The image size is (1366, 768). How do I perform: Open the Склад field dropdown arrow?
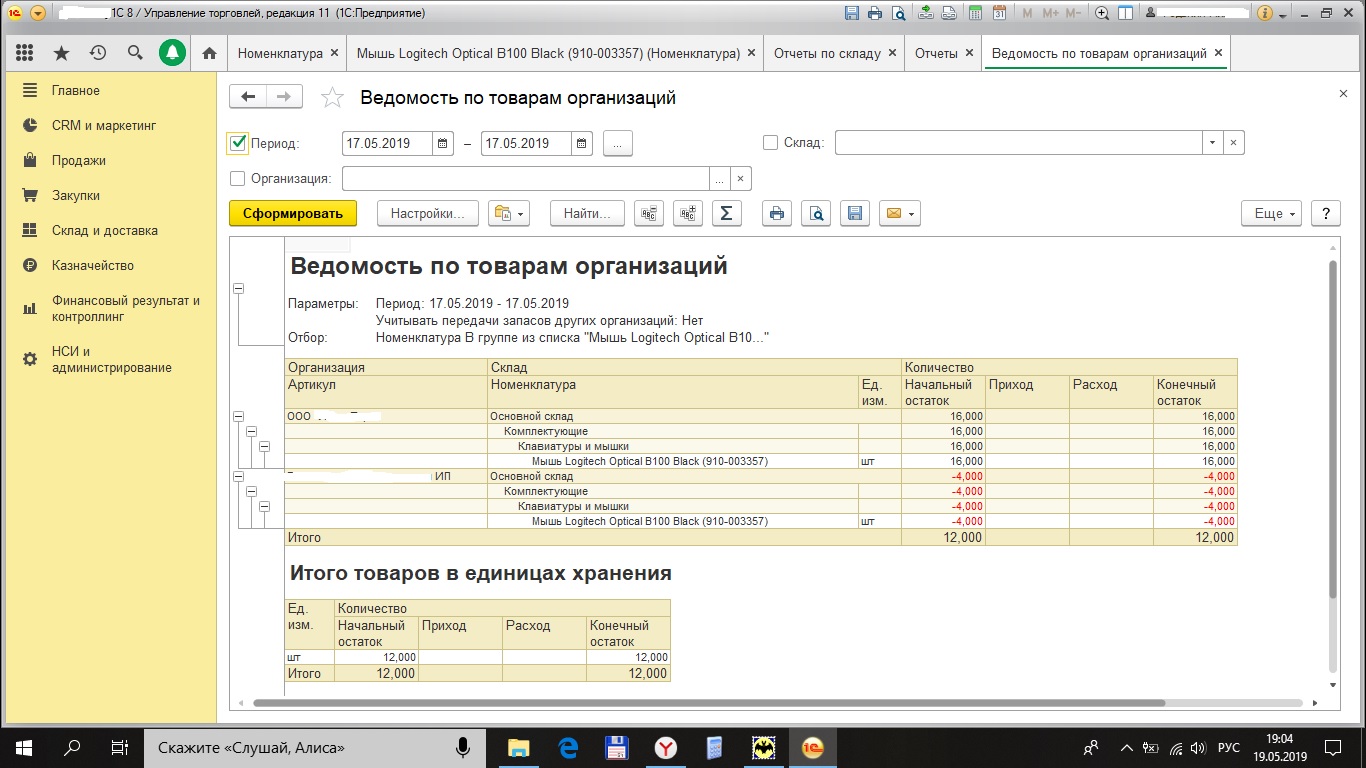[x=1212, y=143]
